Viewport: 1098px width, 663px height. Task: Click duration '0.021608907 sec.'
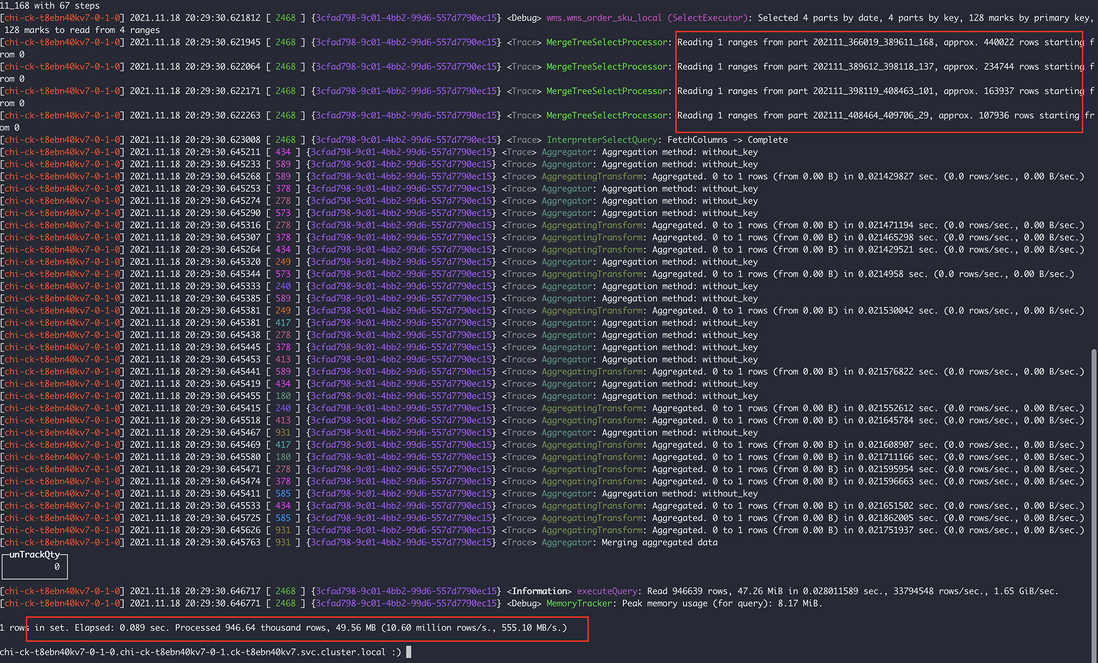[x=896, y=445]
